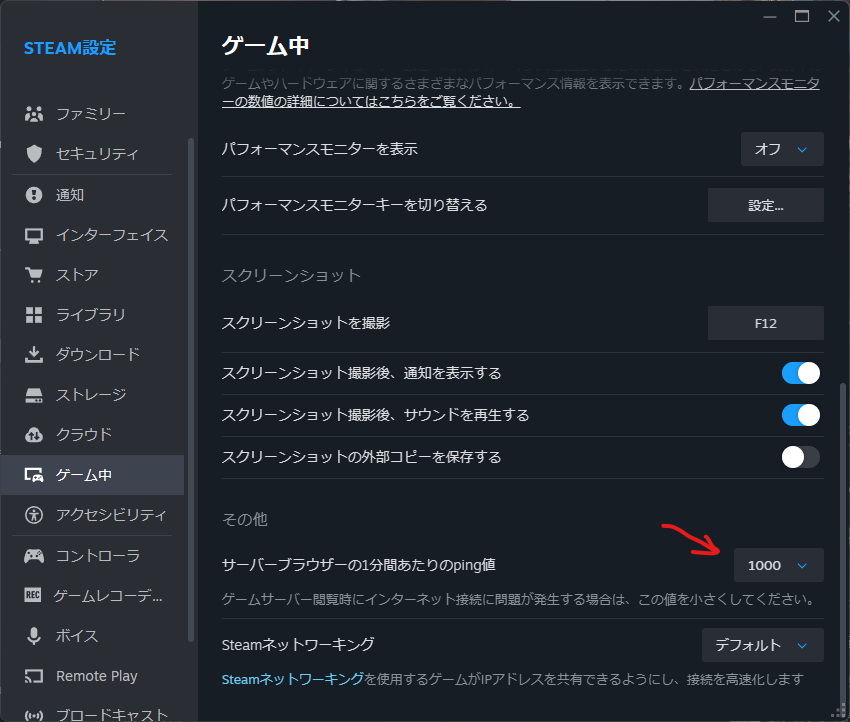Screen dimensions: 850x722
Task: Click the ダウンロード download arrow icon
Action: click(34, 354)
